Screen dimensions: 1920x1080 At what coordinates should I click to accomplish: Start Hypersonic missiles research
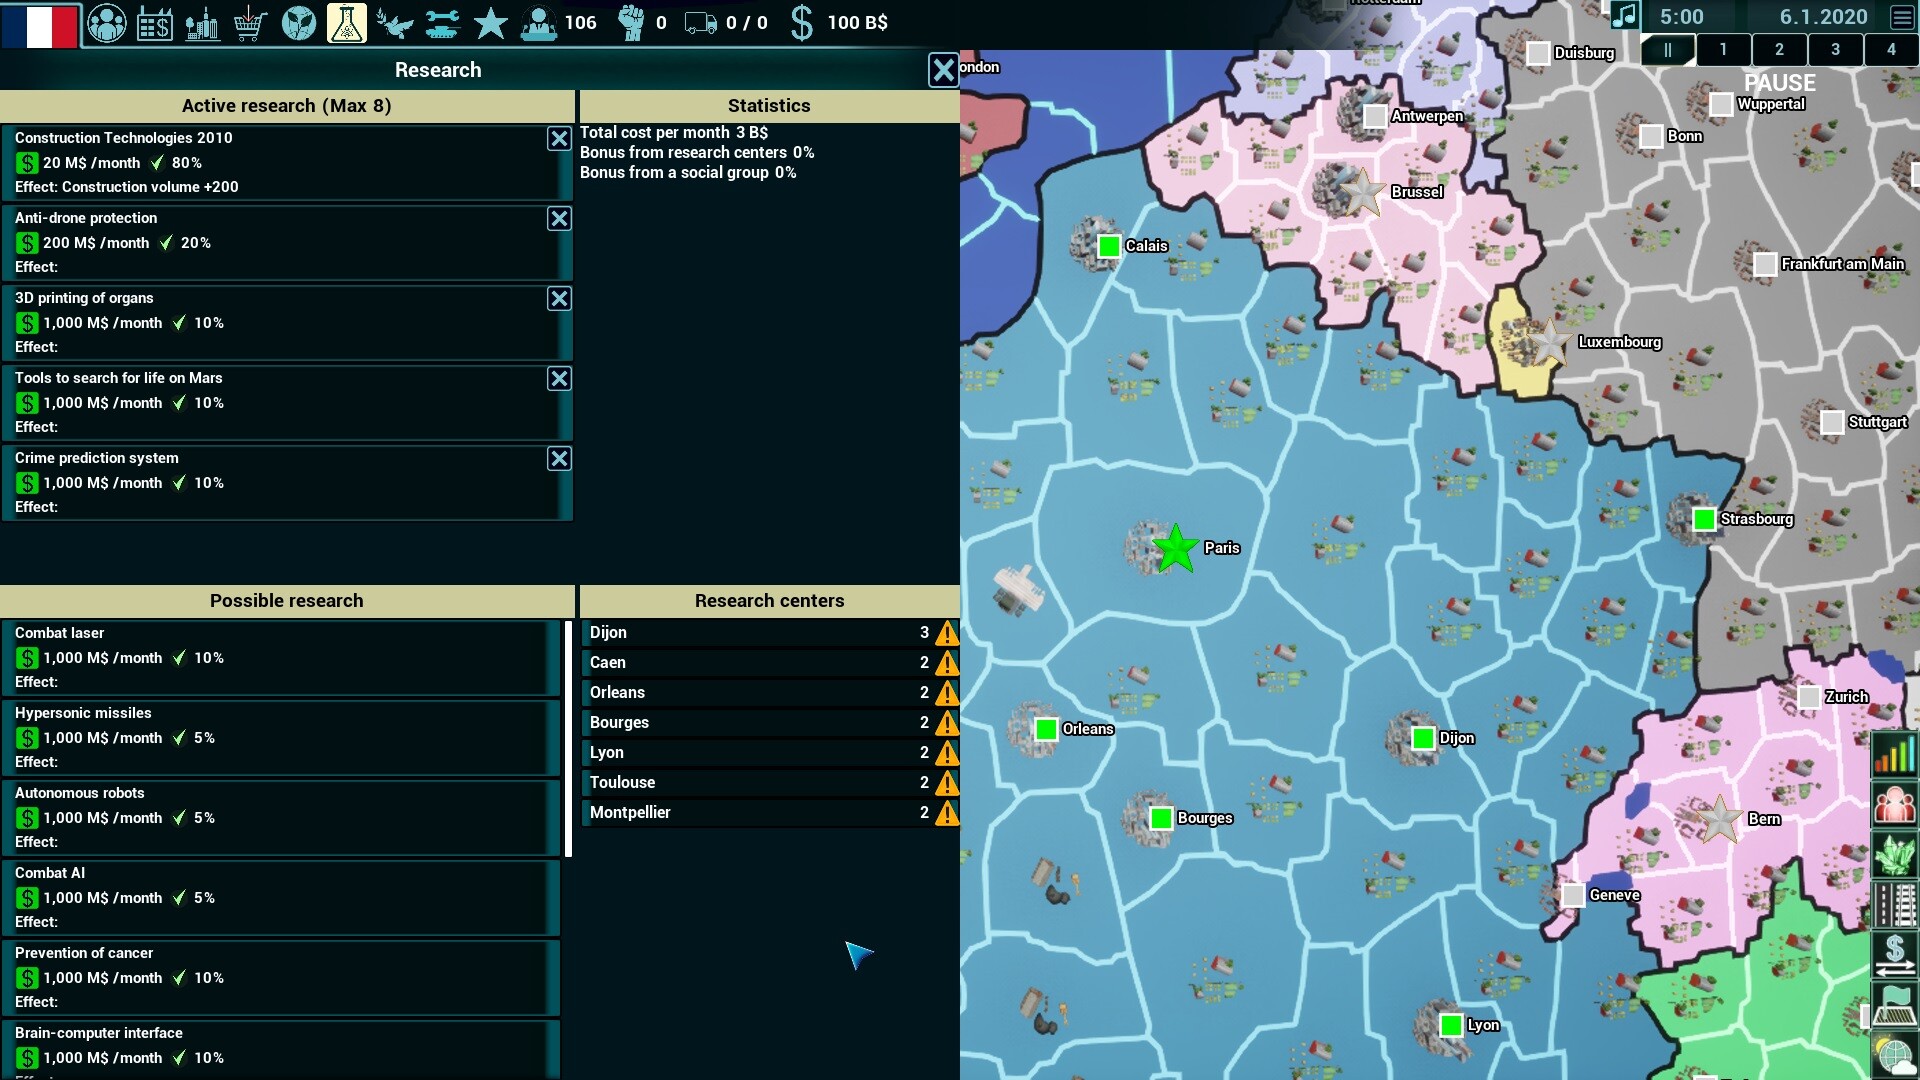click(280, 737)
